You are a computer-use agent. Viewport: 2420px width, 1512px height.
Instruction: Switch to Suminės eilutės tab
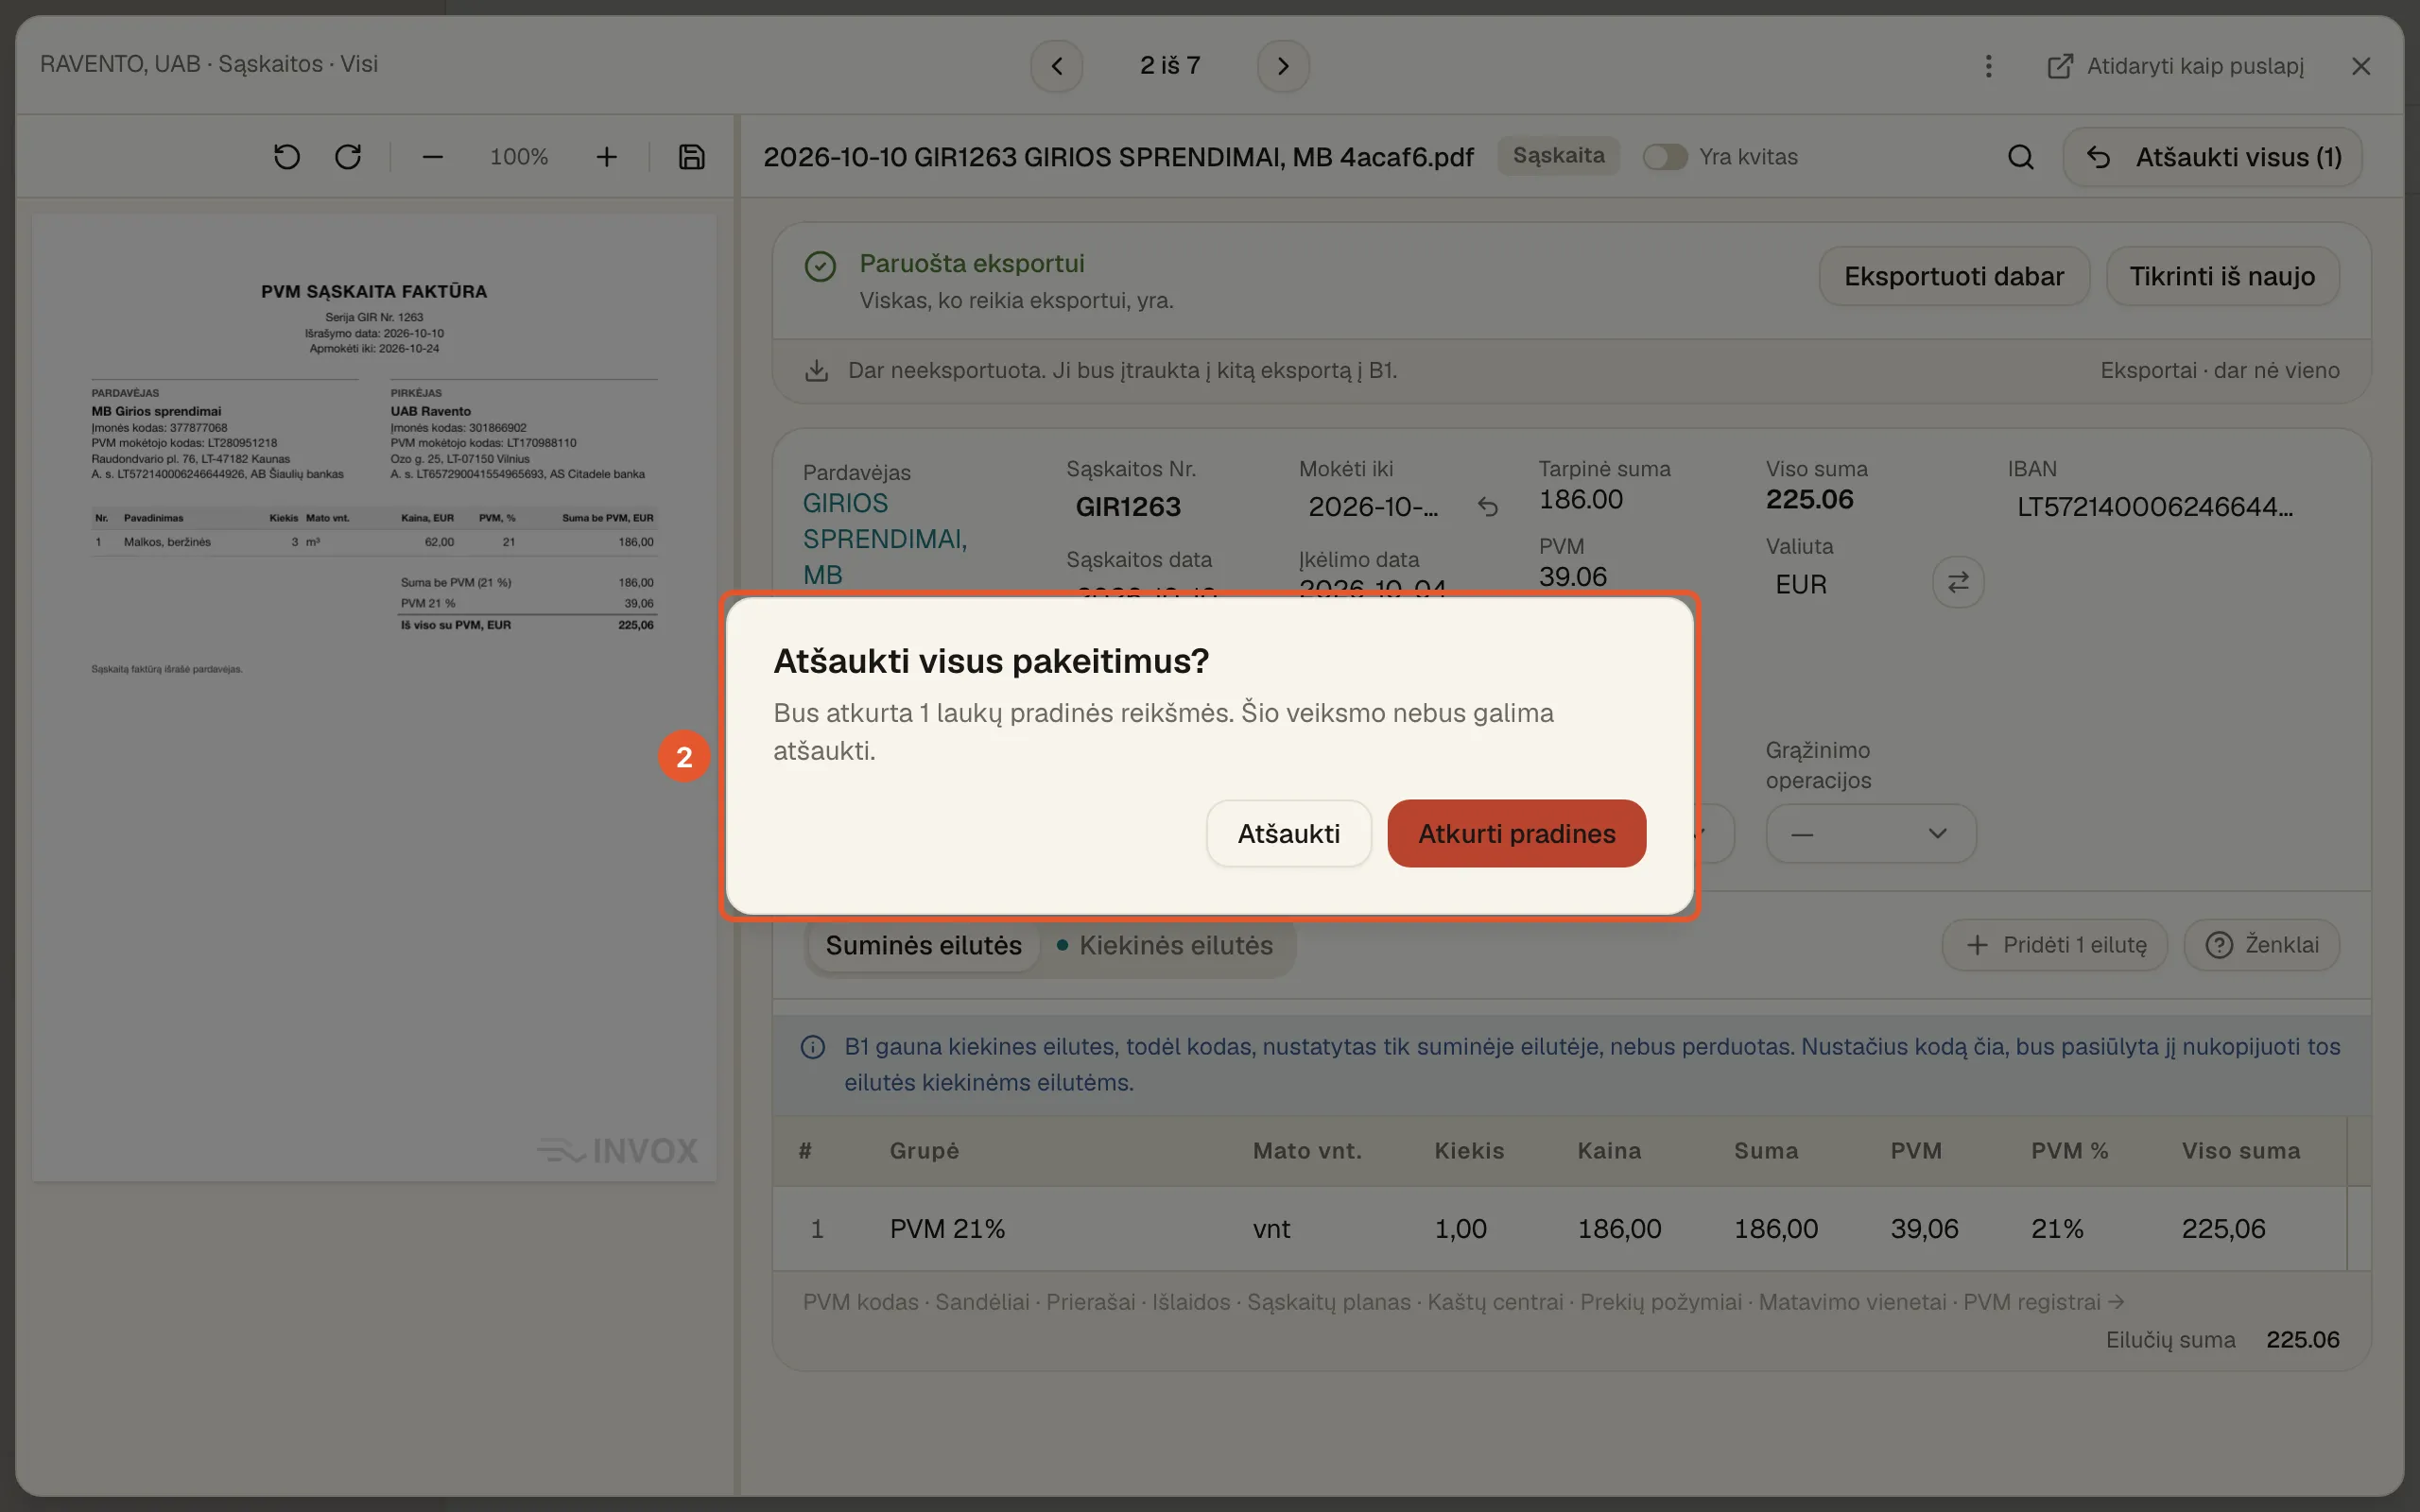point(923,945)
